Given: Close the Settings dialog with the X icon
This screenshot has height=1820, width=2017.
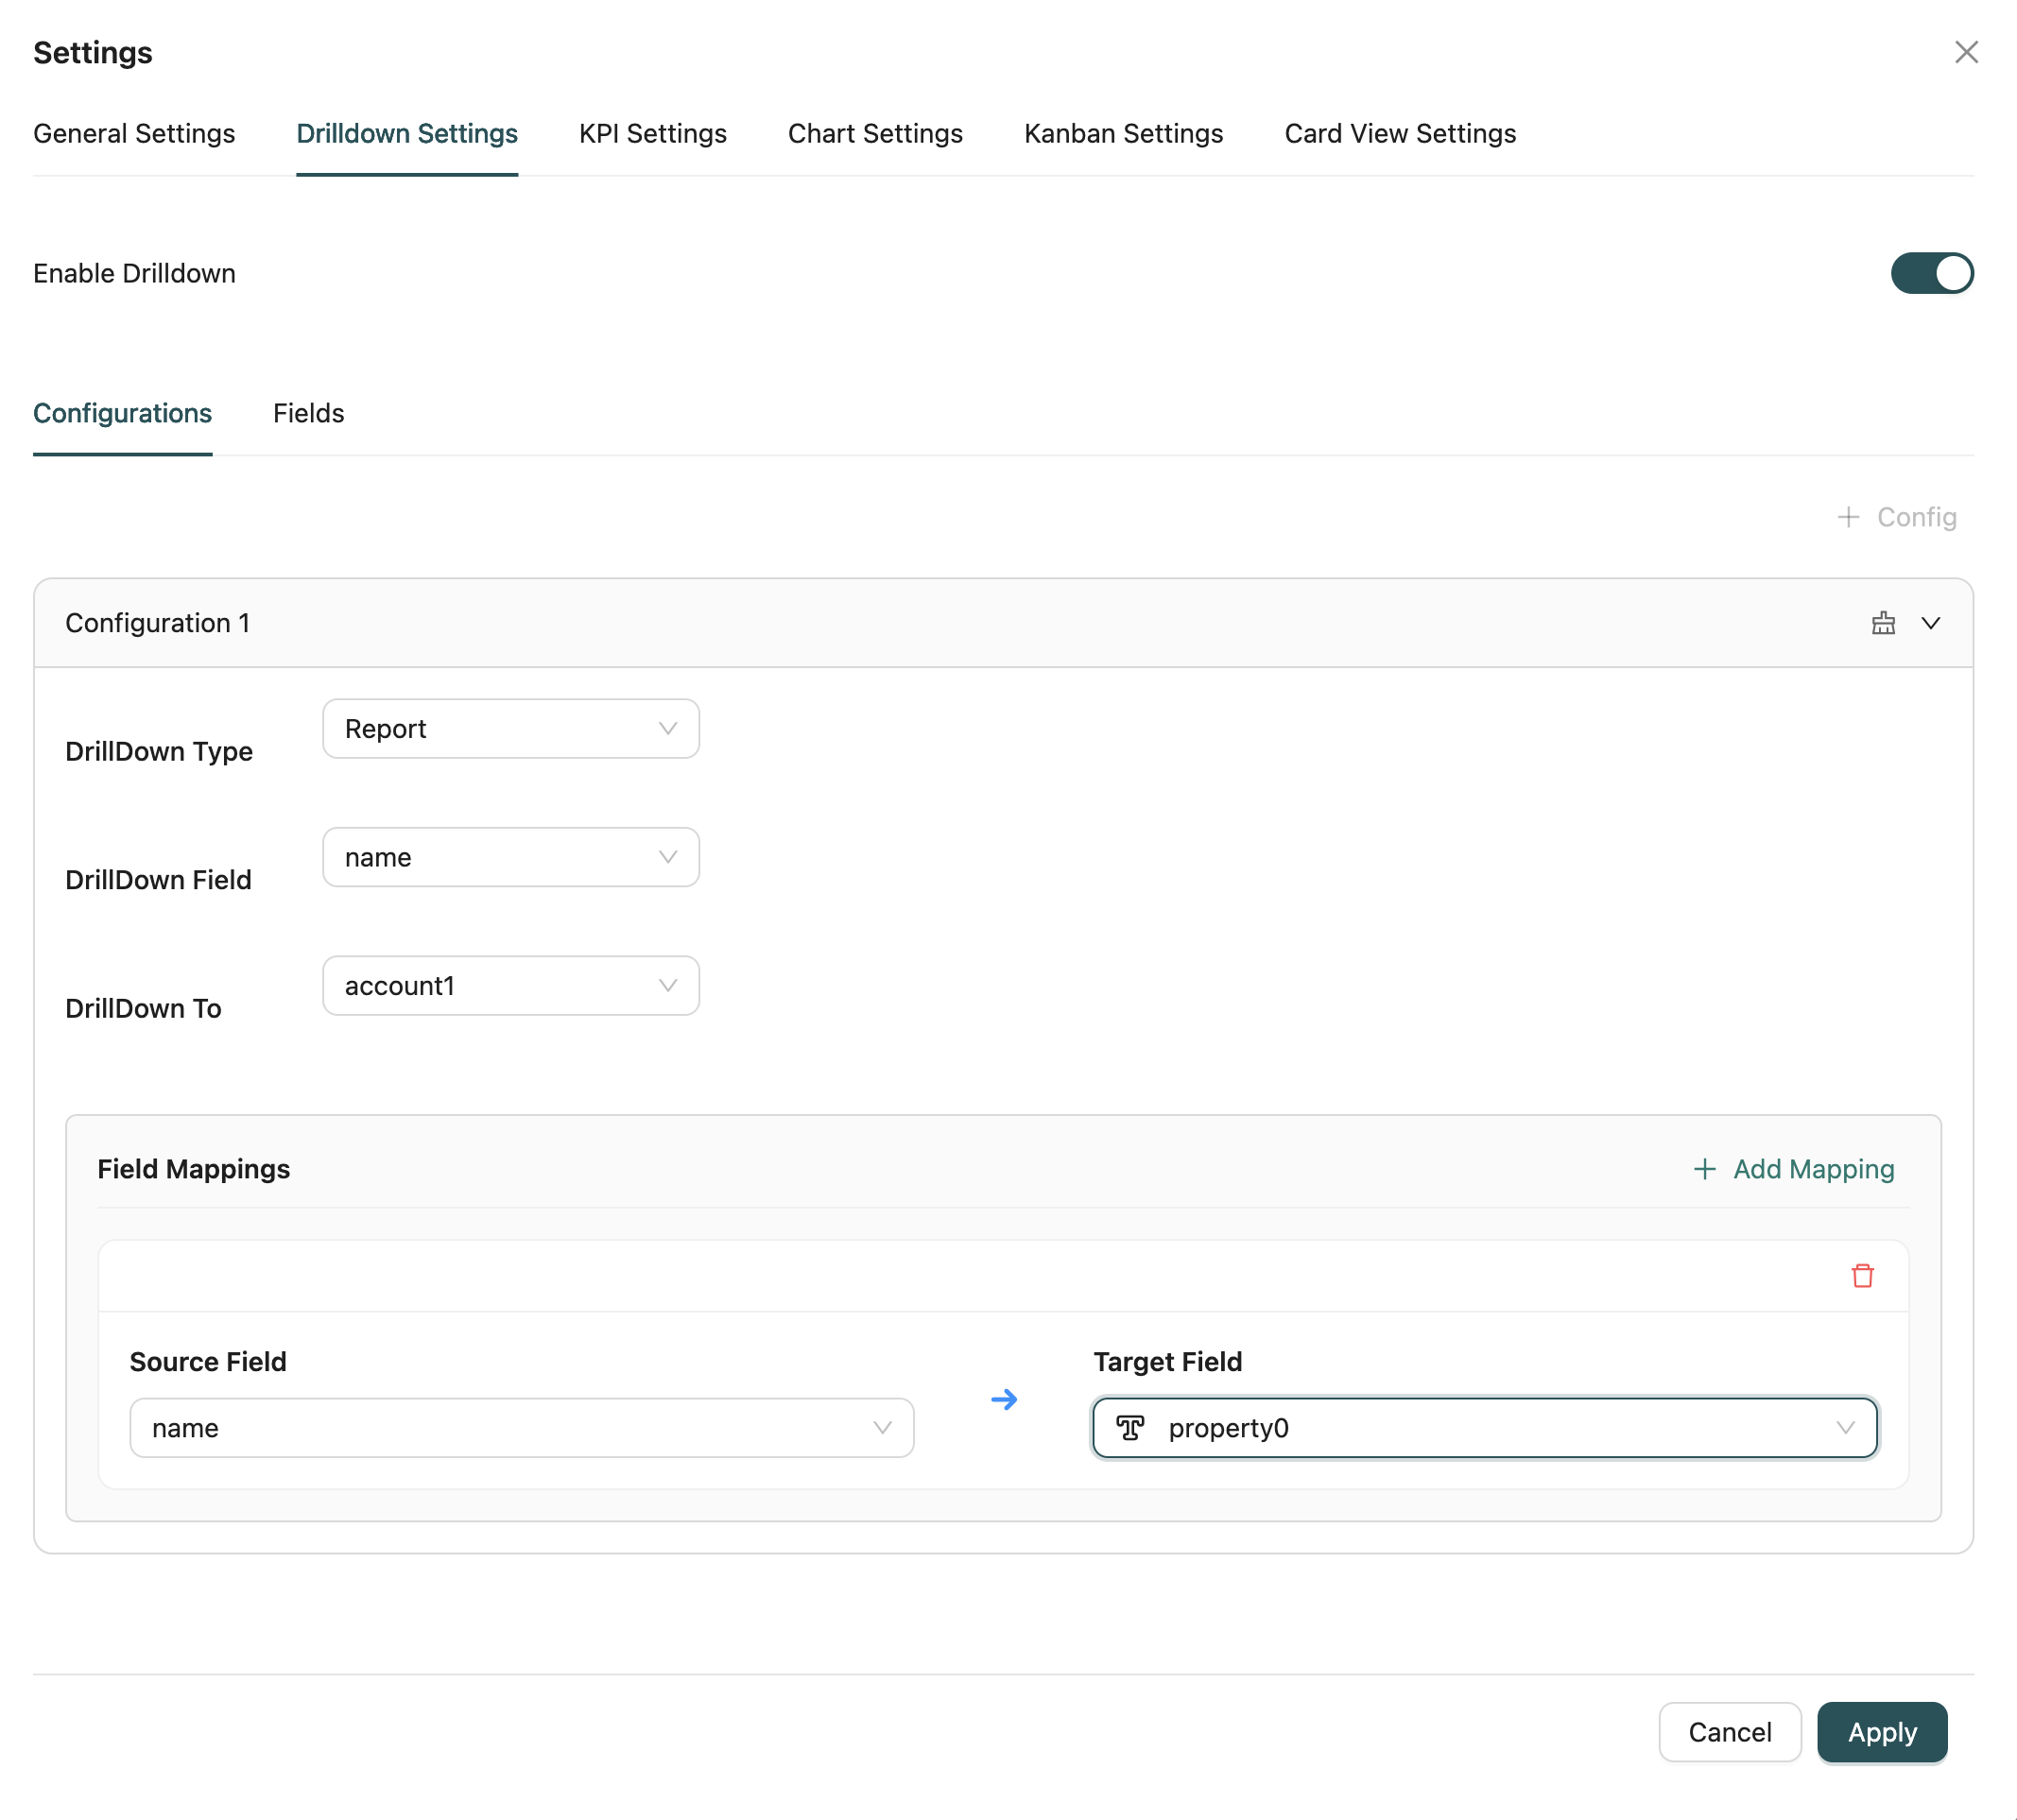Looking at the screenshot, I should [x=1967, y=51].
